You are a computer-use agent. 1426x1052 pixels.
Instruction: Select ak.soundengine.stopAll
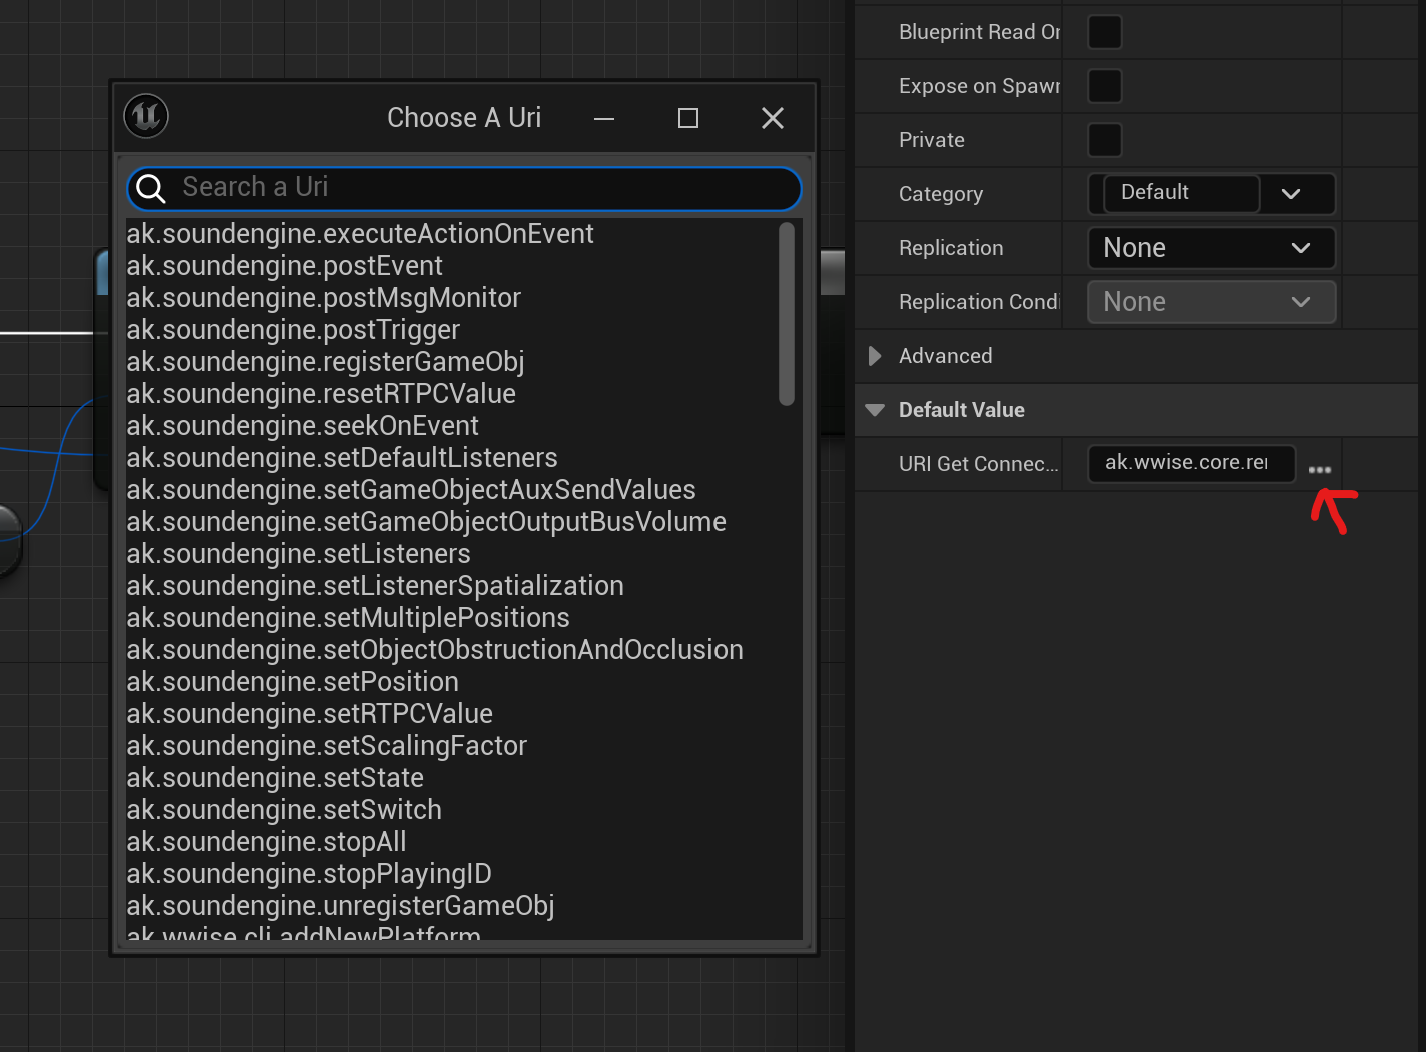[x=267, y=842]
